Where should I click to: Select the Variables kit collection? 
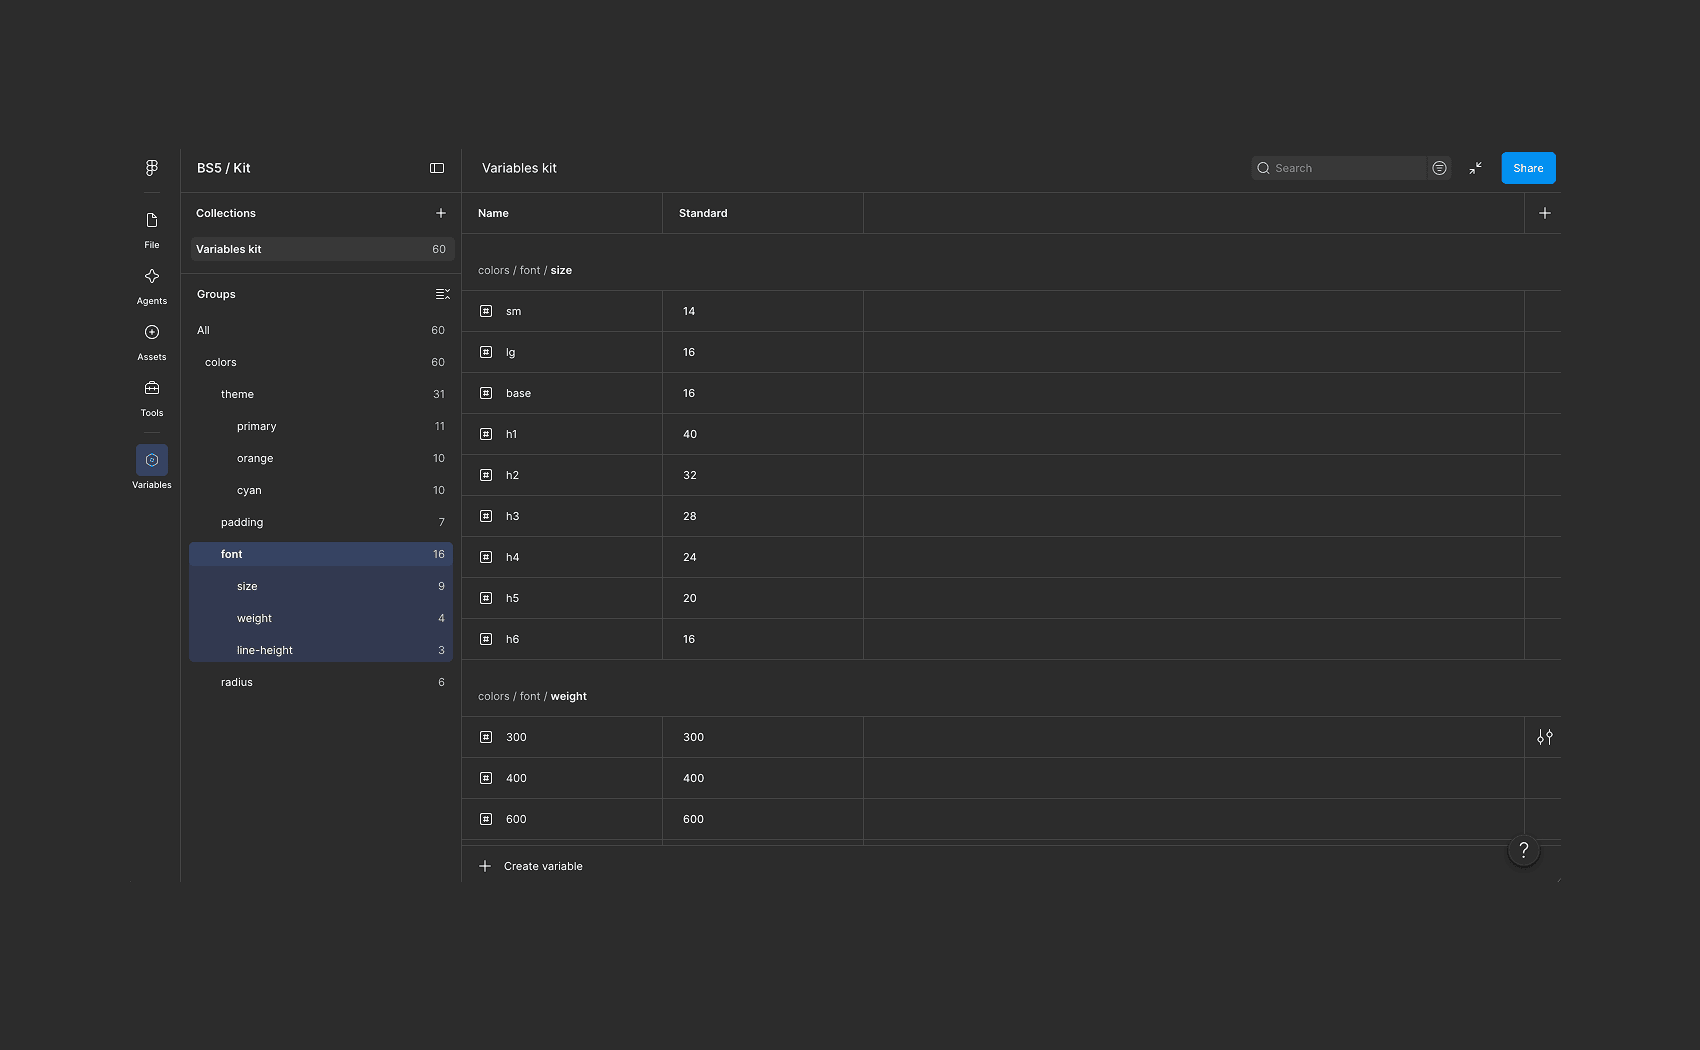pos(322,249)
